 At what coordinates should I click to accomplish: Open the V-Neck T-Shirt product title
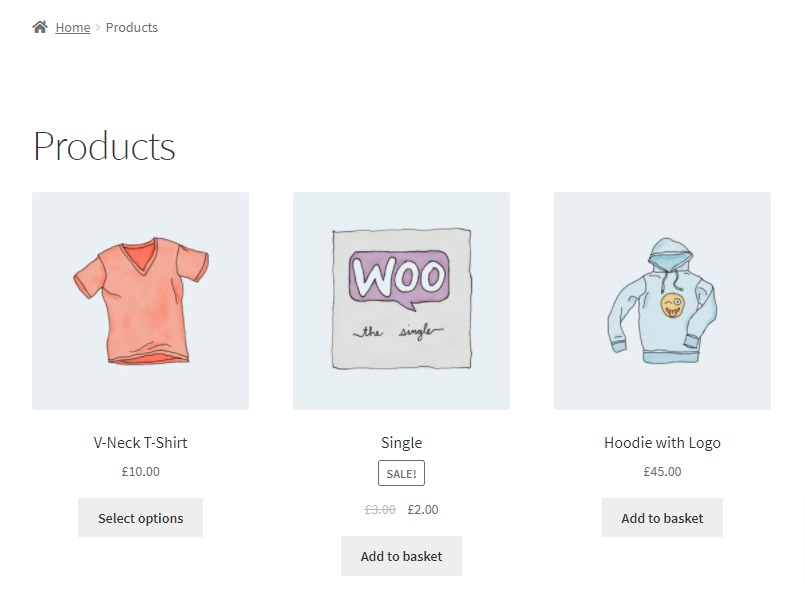point(140,442)
